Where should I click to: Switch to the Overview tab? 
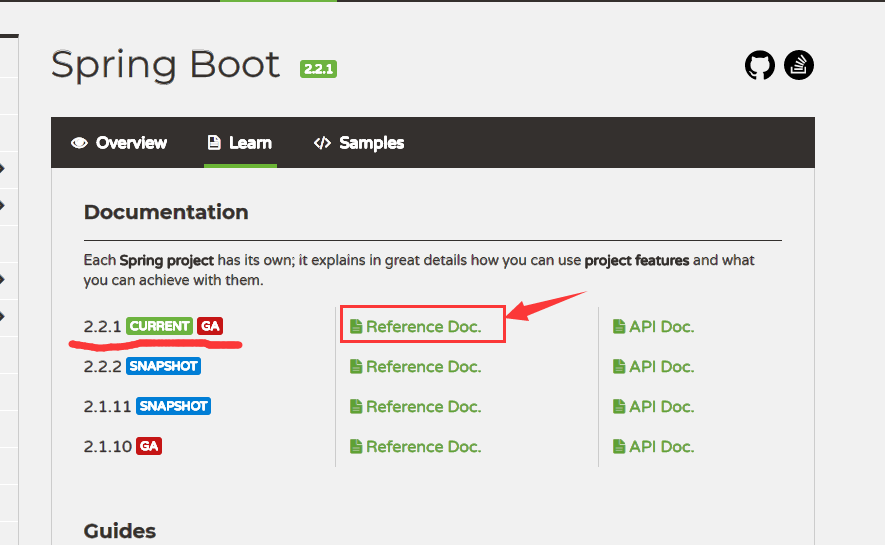pyautogui.click(x=119, y=143)
